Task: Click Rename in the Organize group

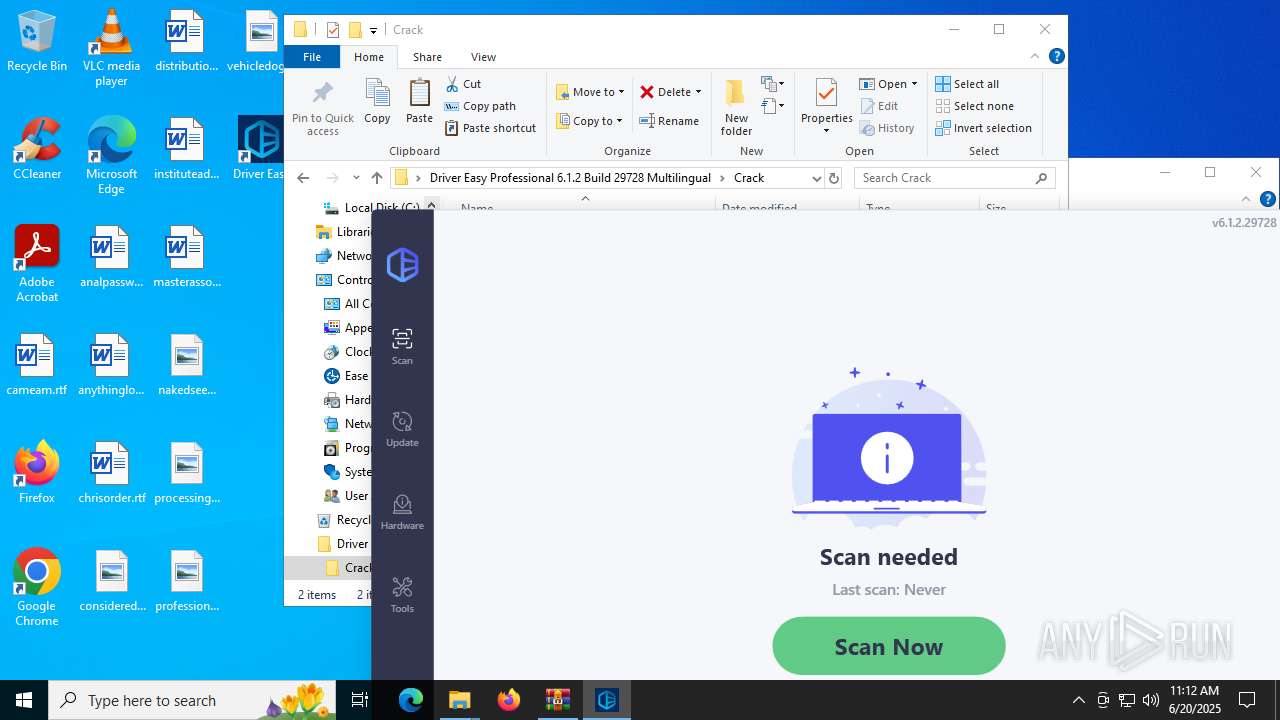Action: pyautogui.click(x=670, y=121)
